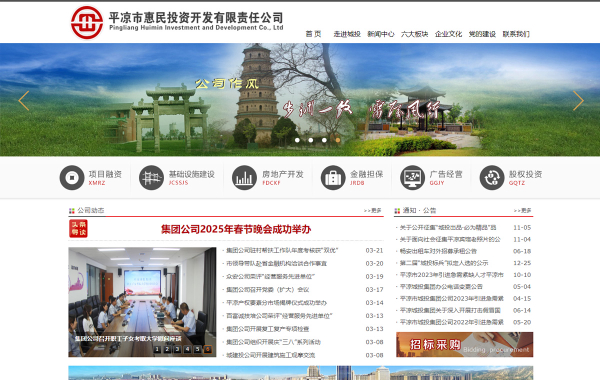Open news 集团公司组织开展庆"三八"系列活动
The width and height of the screenshot is (600, 380).
click(x=273, y=342)
